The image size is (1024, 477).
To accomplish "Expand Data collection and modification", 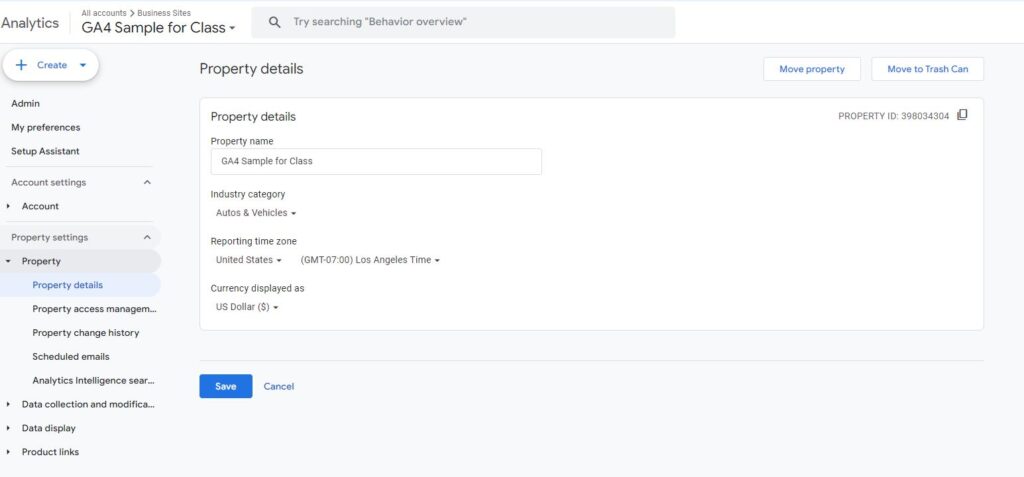I will [9, 404].
